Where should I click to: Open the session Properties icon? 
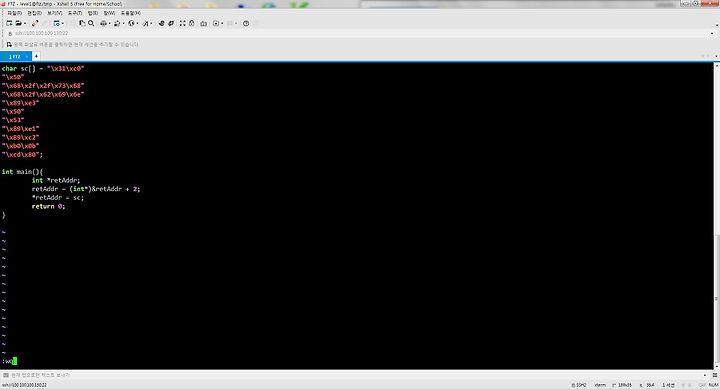(56, 23)
